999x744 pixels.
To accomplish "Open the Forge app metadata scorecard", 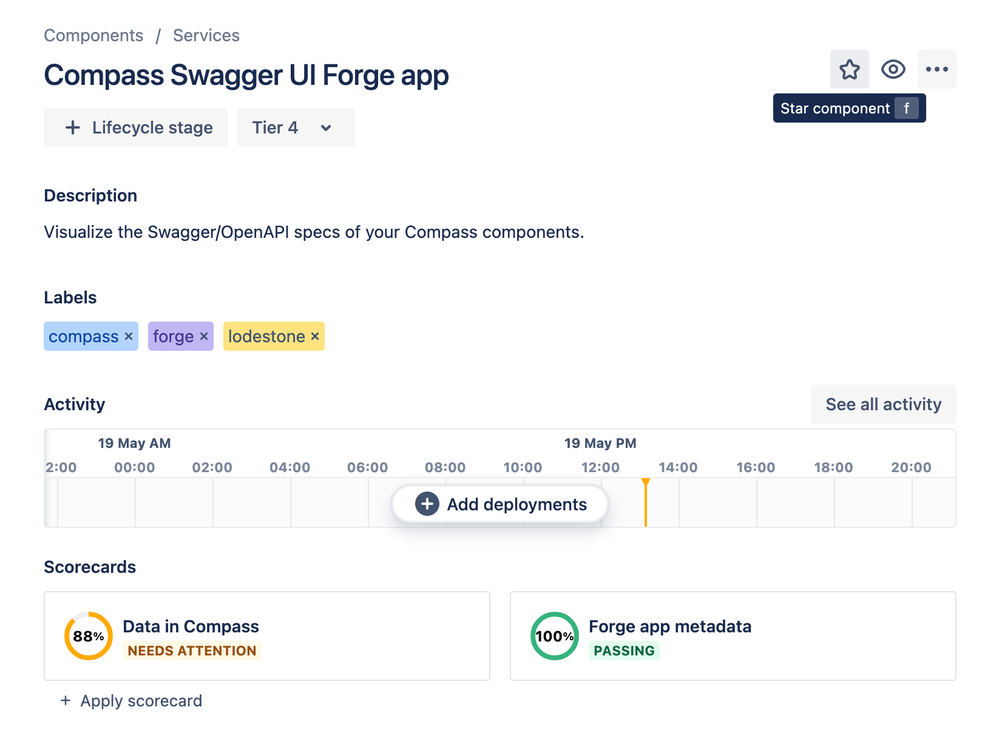I will pyautogui.click(x=733, y=636).
